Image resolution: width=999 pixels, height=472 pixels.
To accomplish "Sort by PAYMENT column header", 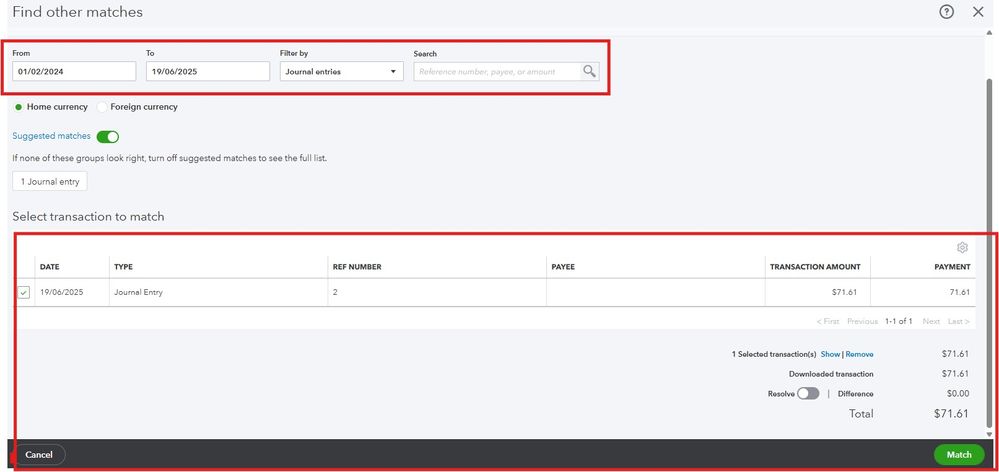I will (x=952, y=267).
